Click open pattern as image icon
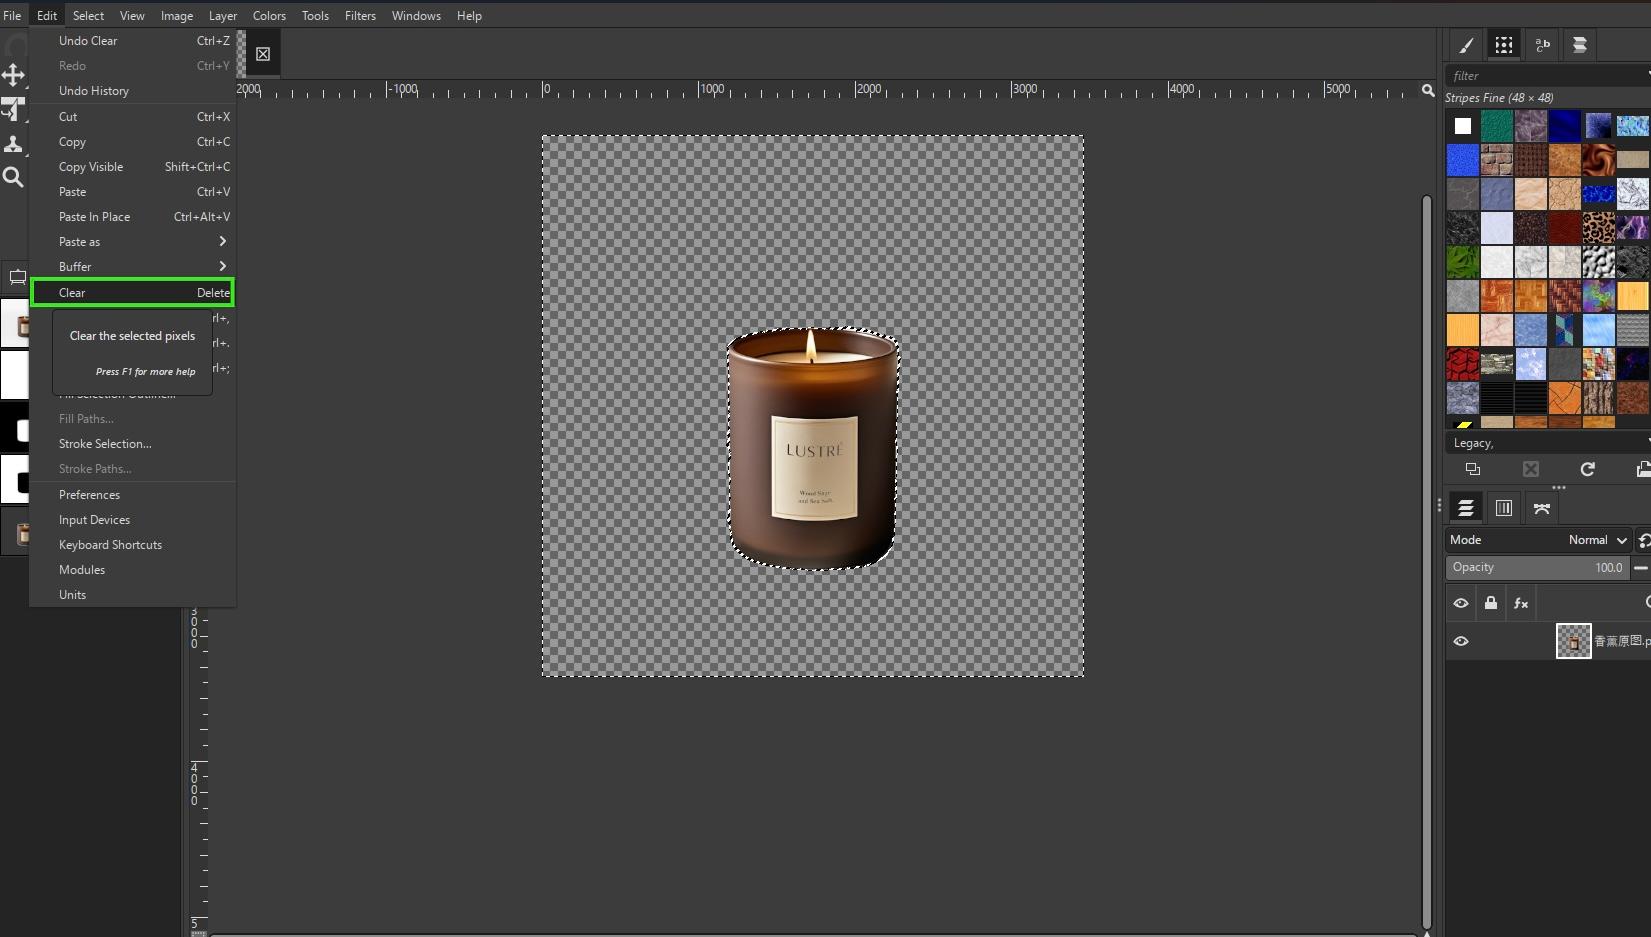 click(1642, 469)
